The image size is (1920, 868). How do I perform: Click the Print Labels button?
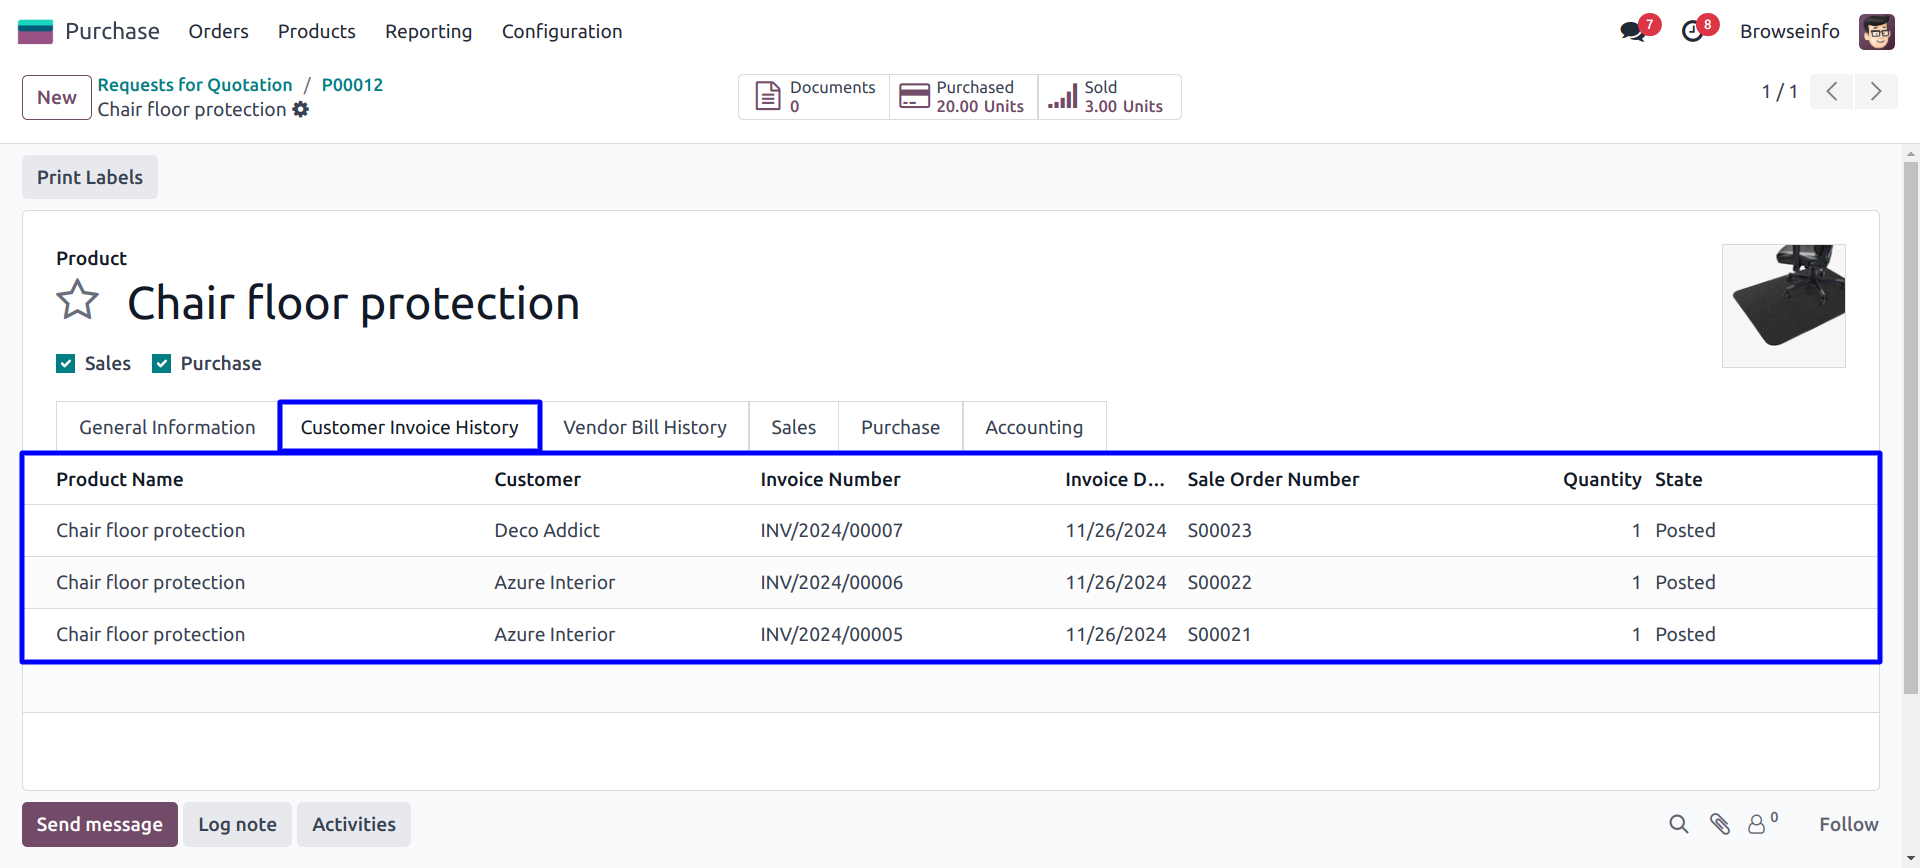click(90, 177)
